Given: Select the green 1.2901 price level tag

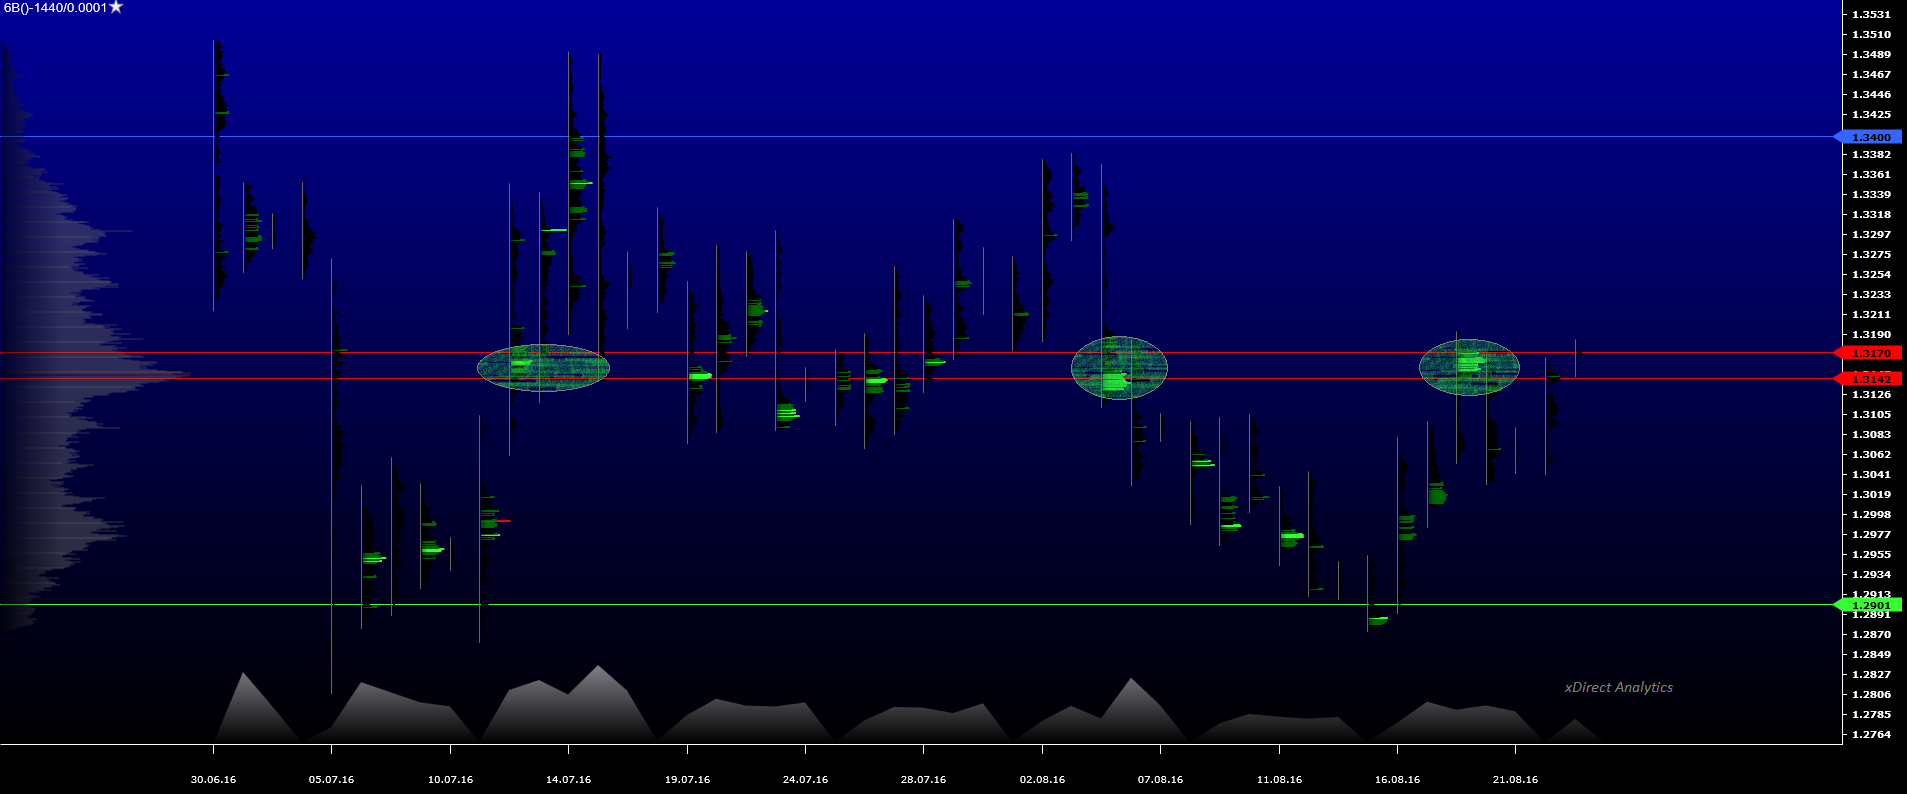Looking at the screenshot, I should (1870, 605).
